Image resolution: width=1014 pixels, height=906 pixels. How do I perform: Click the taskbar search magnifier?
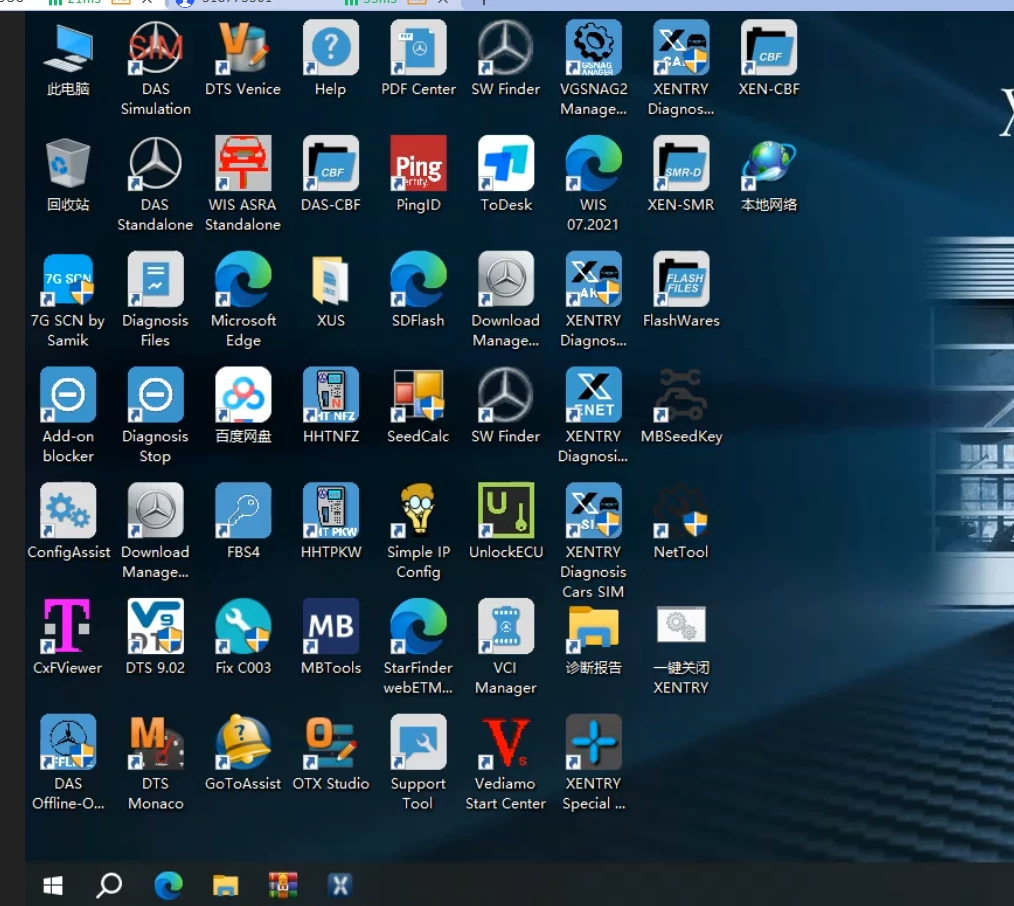pyautogui.click(x=109, y=885)
